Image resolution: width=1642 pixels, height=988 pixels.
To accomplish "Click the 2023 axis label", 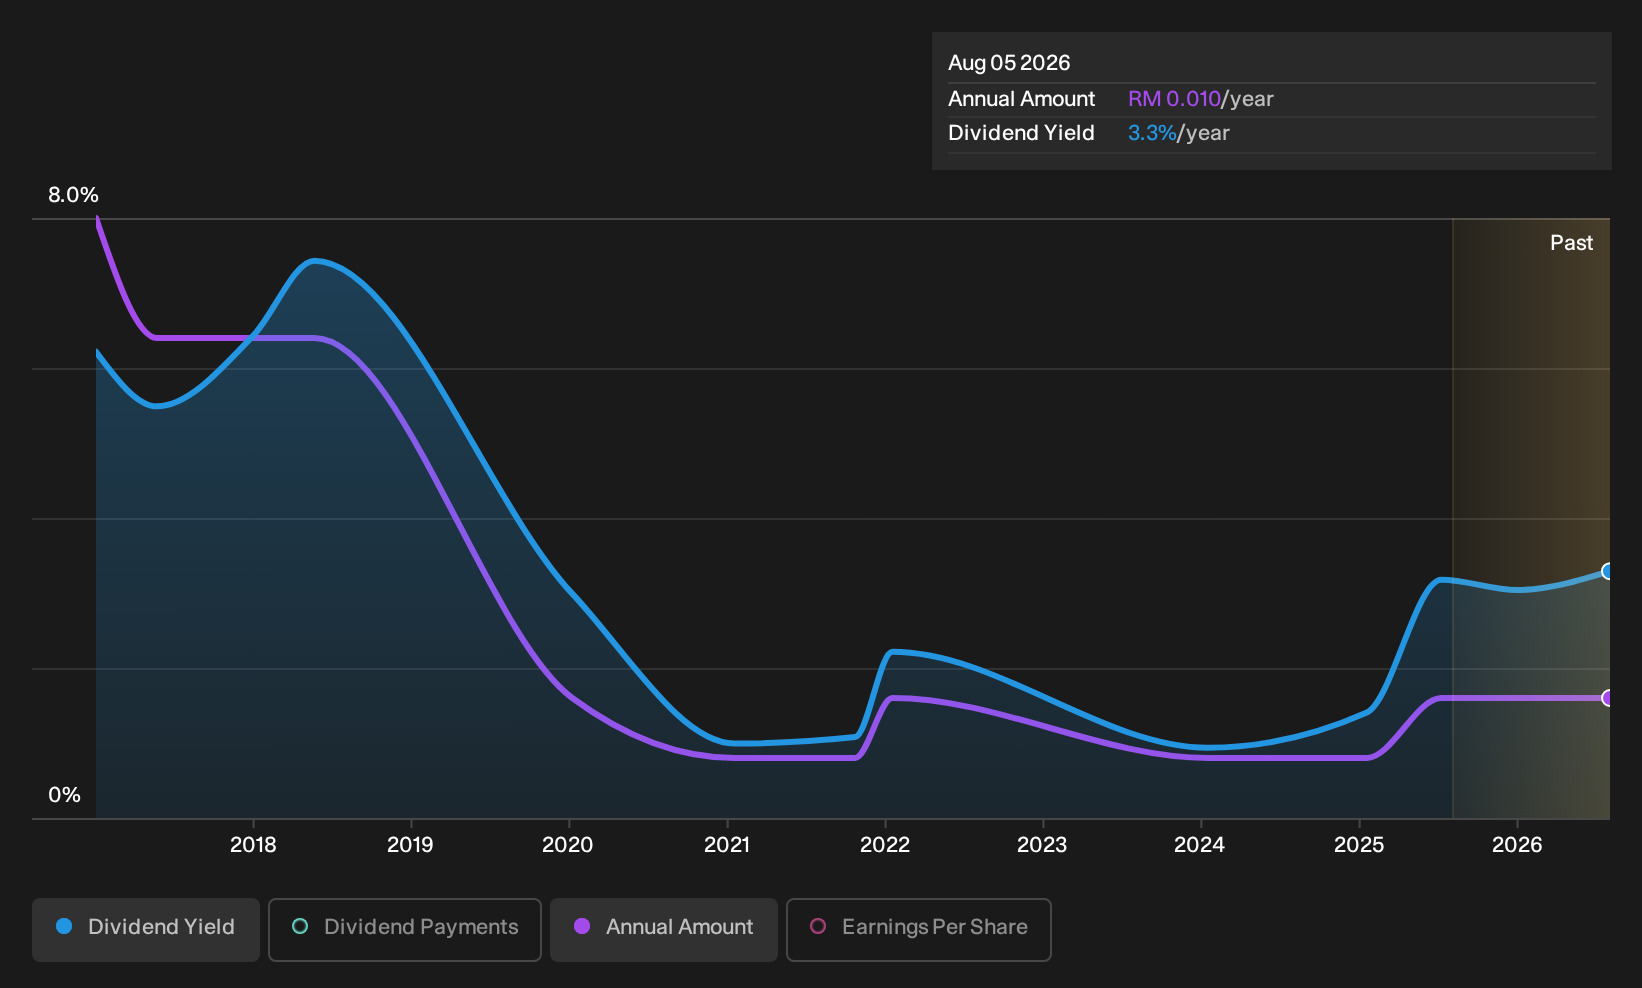I will (x=1042, y=845).
